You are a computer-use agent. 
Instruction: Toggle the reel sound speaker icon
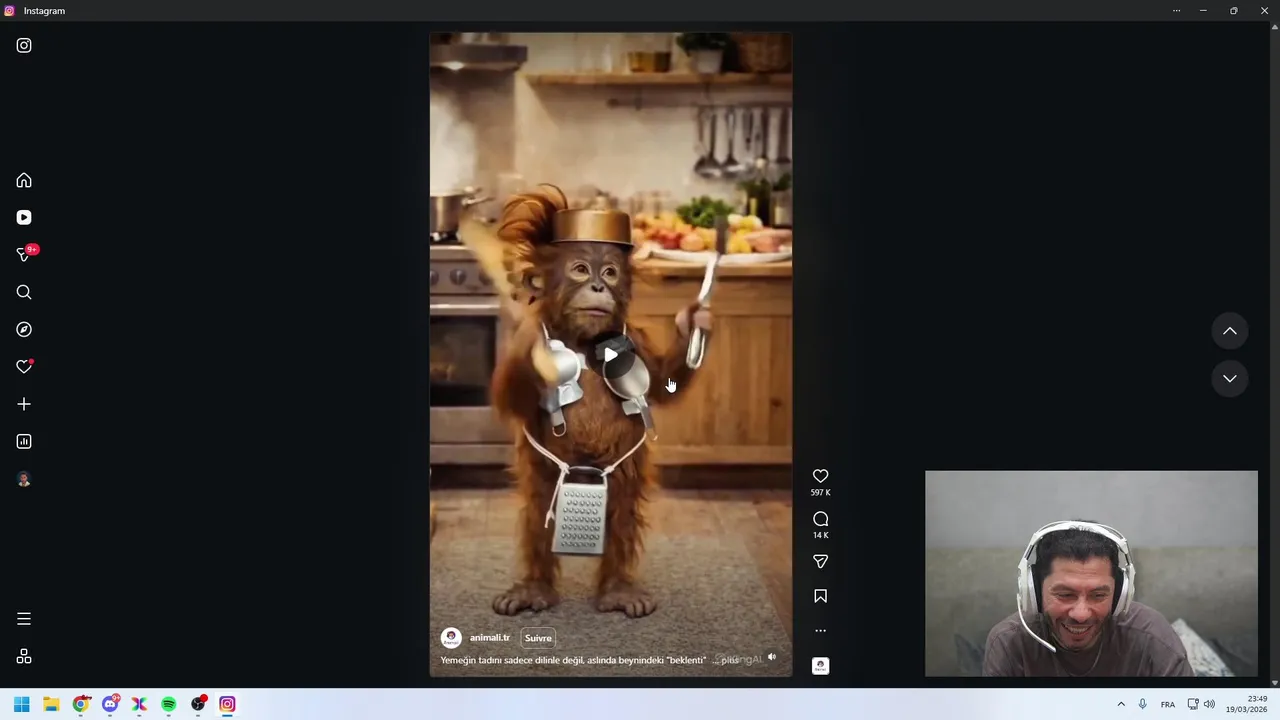(771, 657)
